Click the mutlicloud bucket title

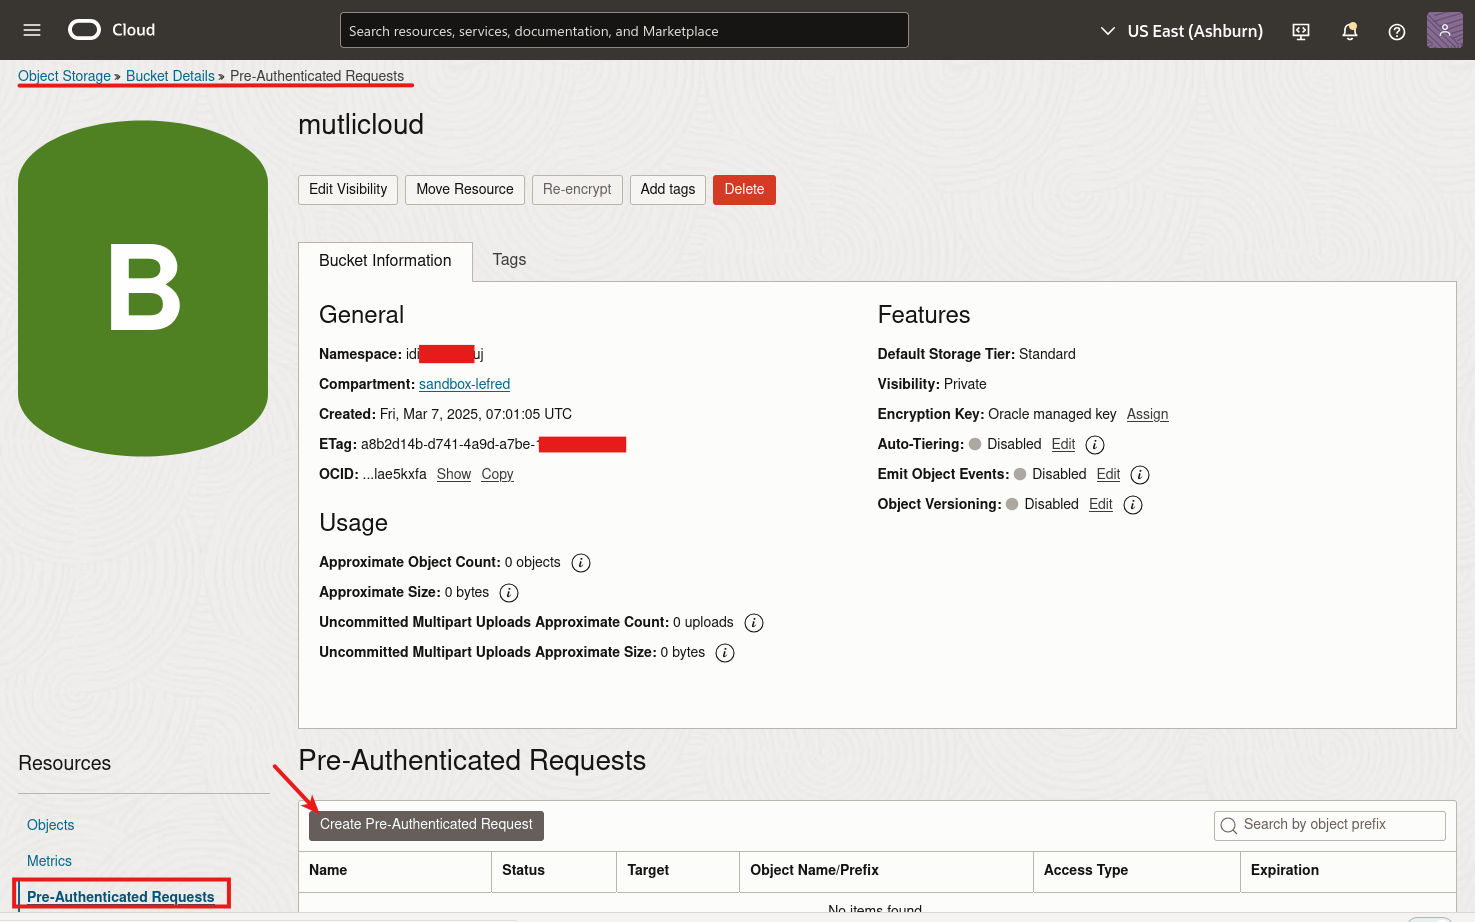[x=361, y=125]
